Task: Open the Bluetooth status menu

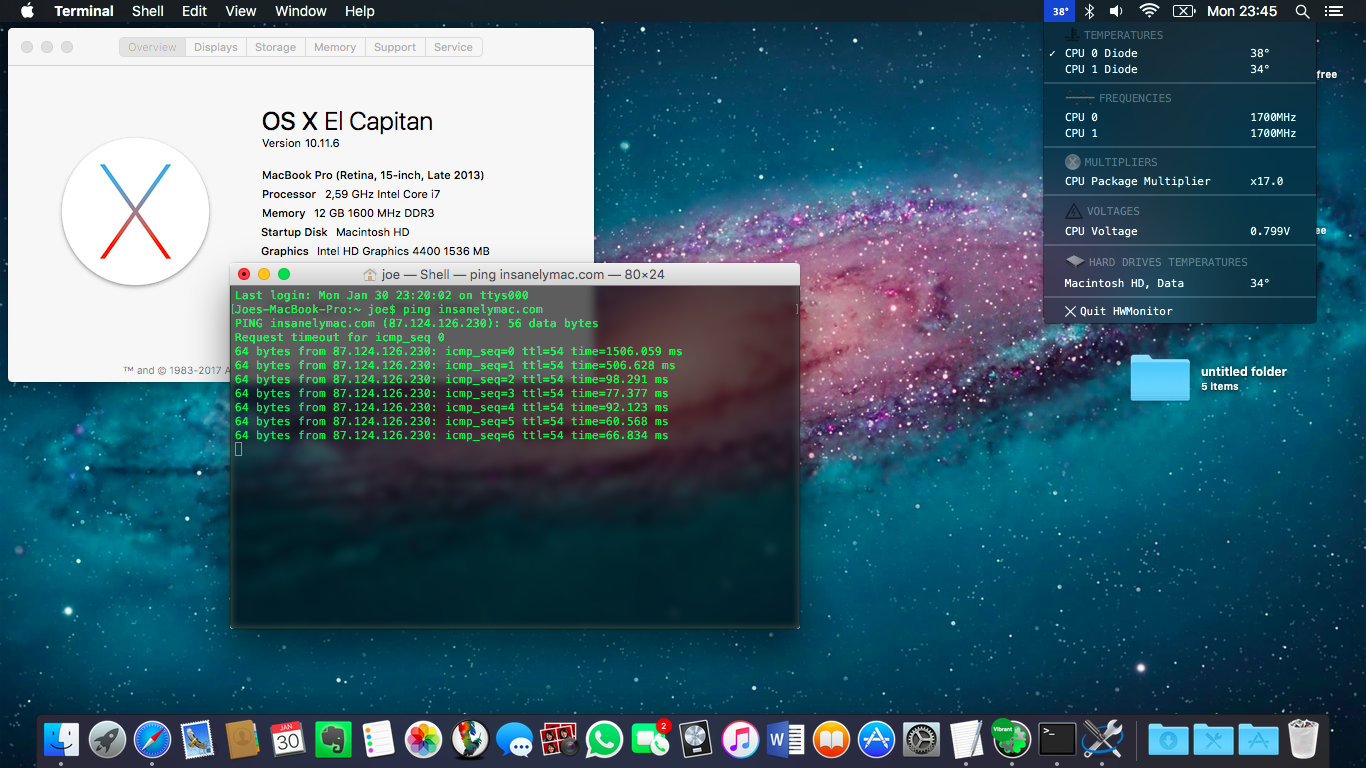Action: coord(1090,11)
